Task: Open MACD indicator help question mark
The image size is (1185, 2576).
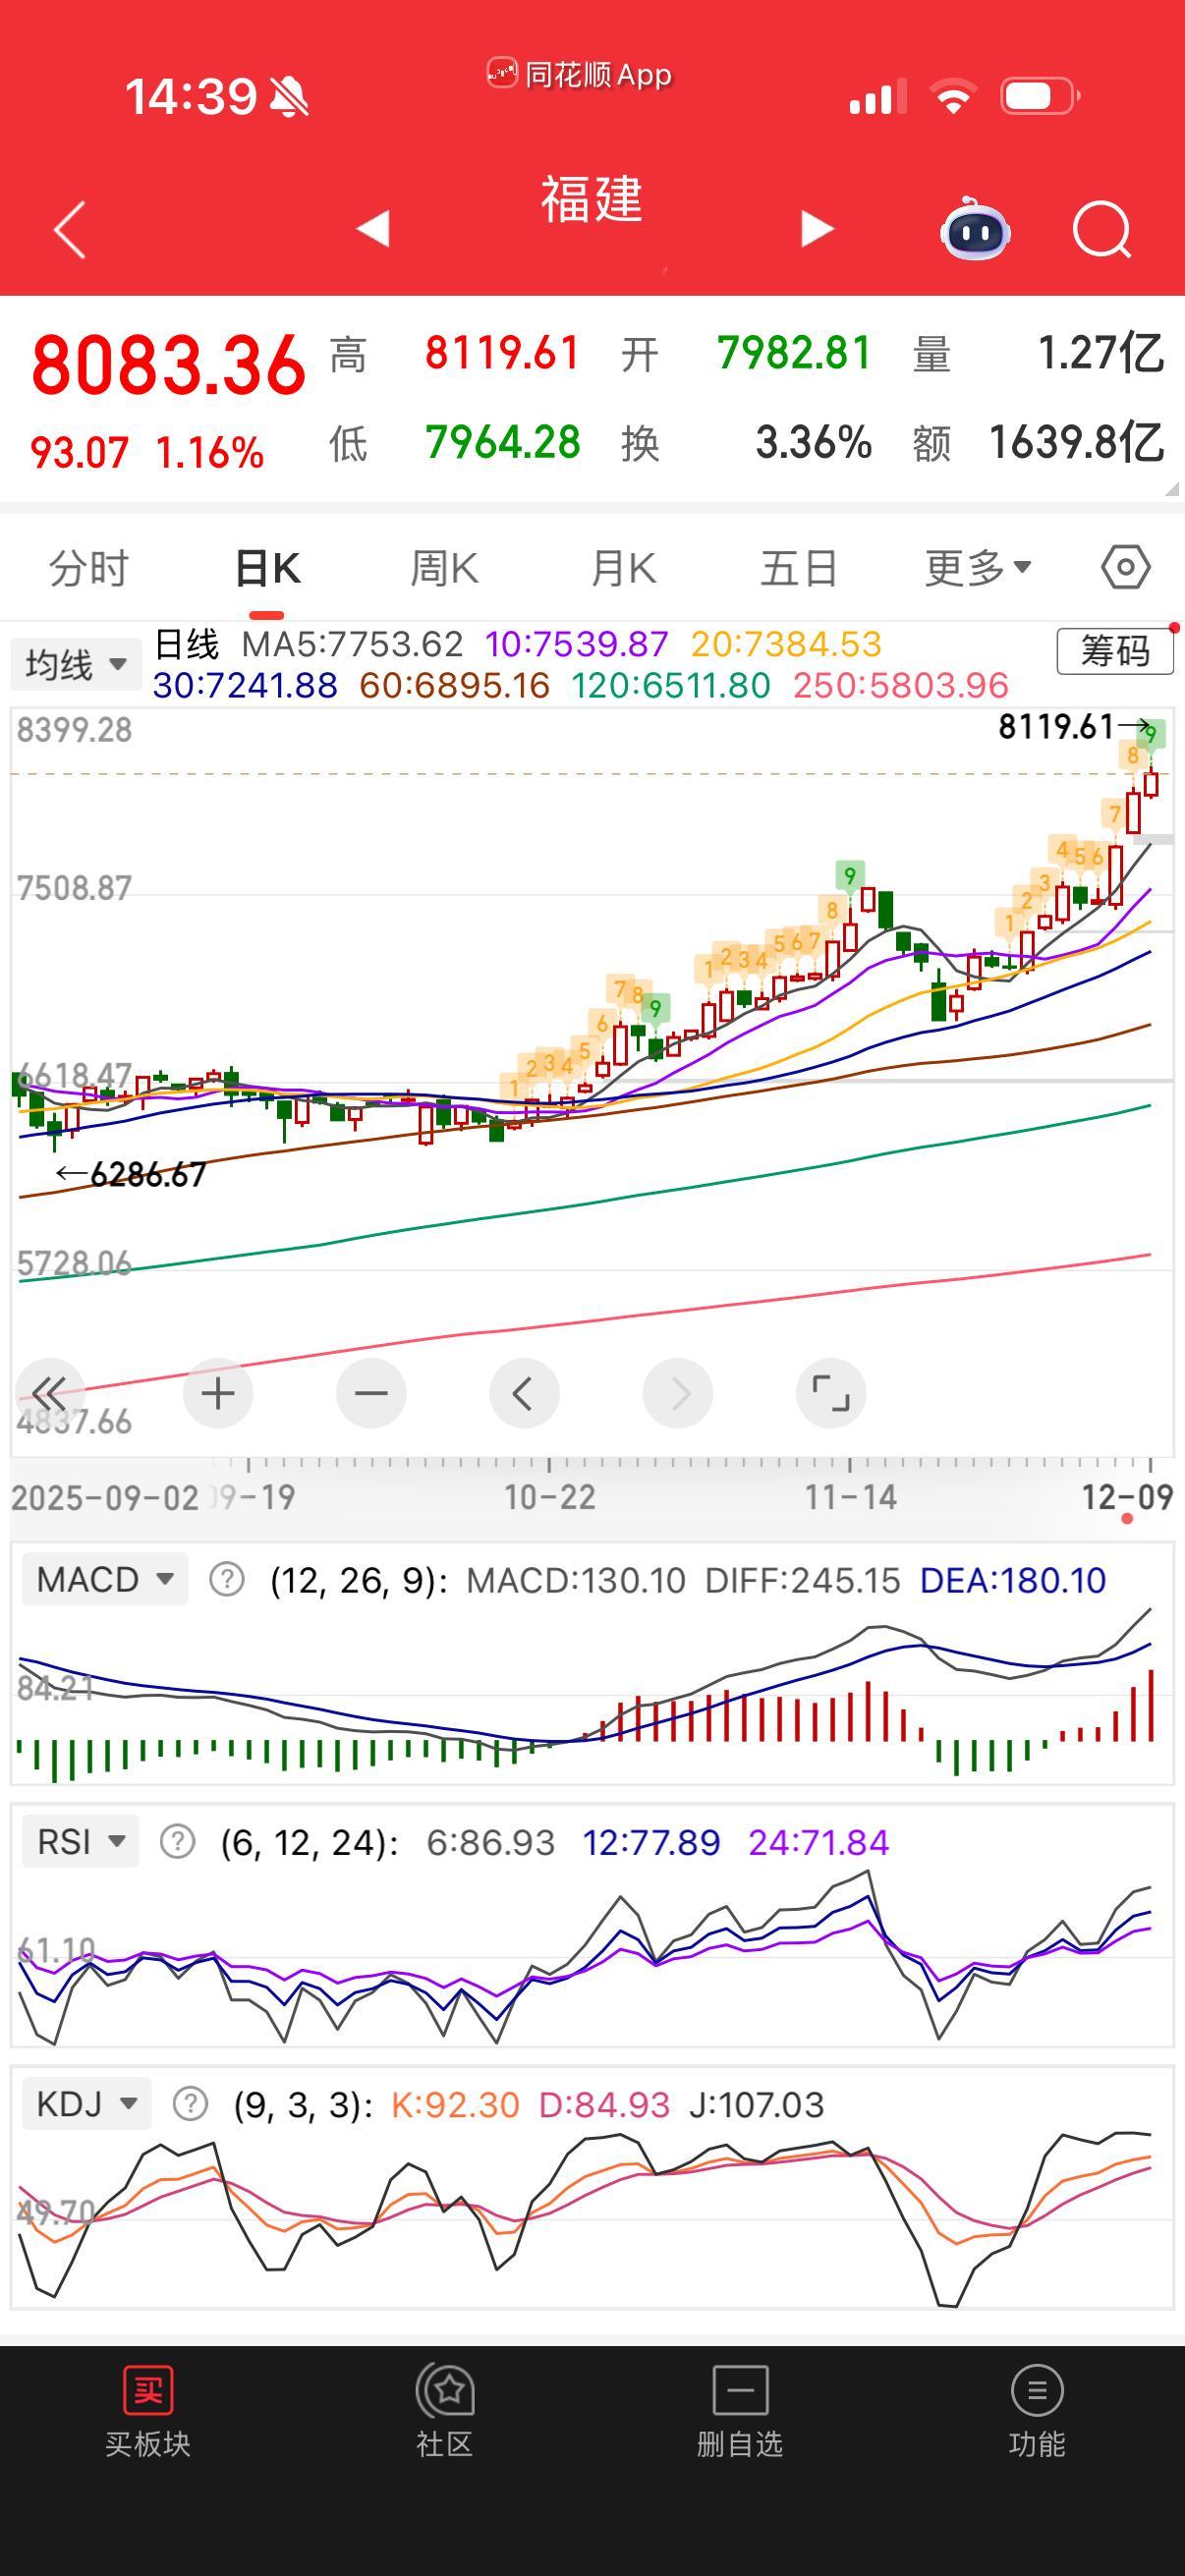Action: [227, 1580]
